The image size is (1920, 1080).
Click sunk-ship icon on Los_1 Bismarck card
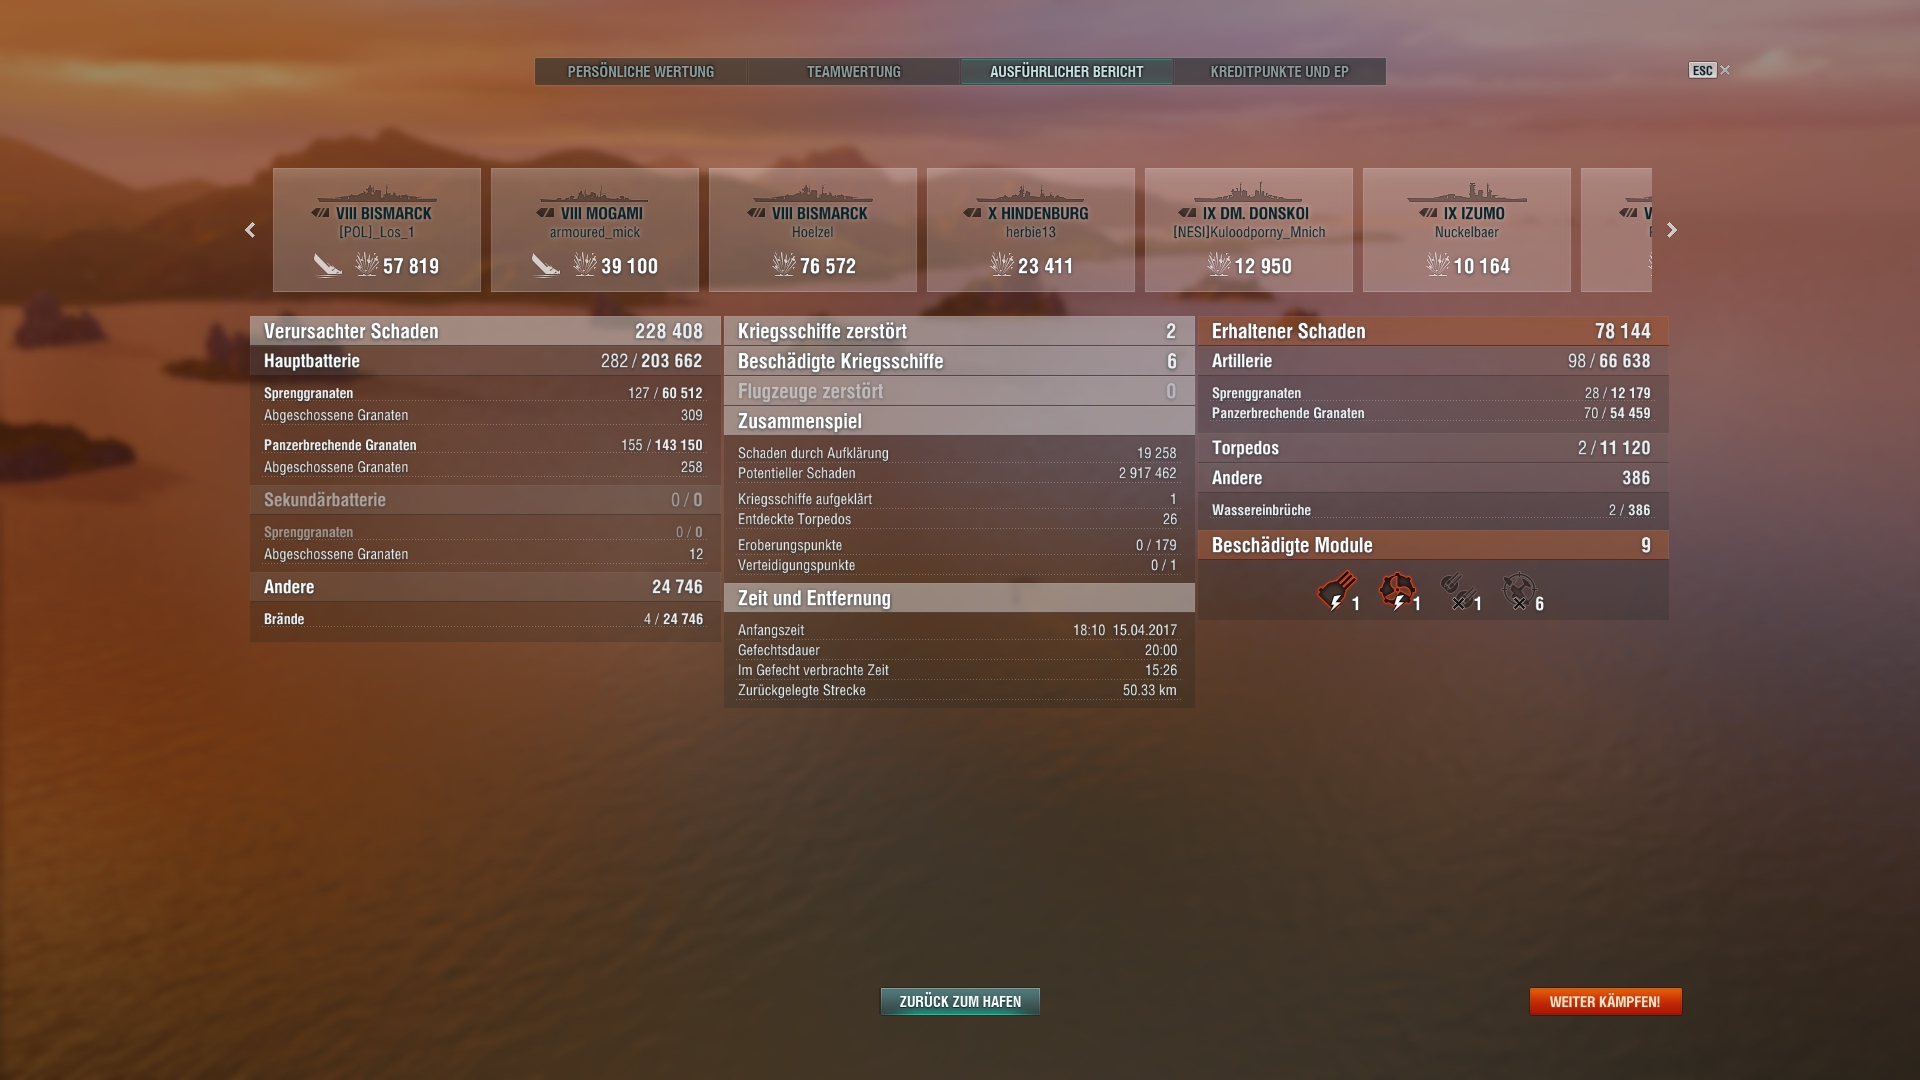pyautogui.click(x=328, y=265)
